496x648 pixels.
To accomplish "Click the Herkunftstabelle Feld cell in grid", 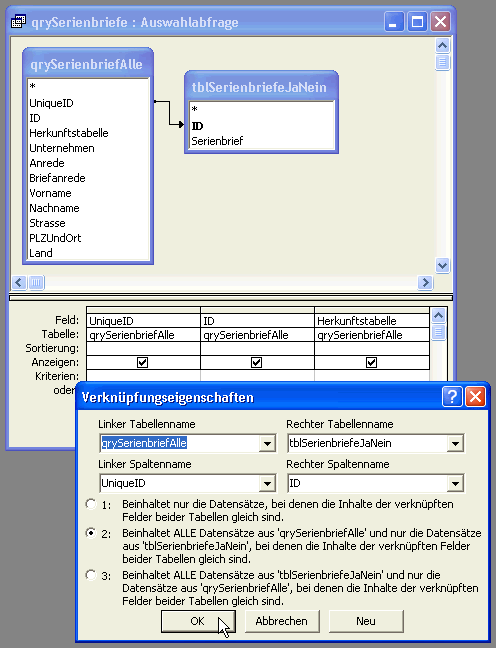I will [x=372, y=321].
